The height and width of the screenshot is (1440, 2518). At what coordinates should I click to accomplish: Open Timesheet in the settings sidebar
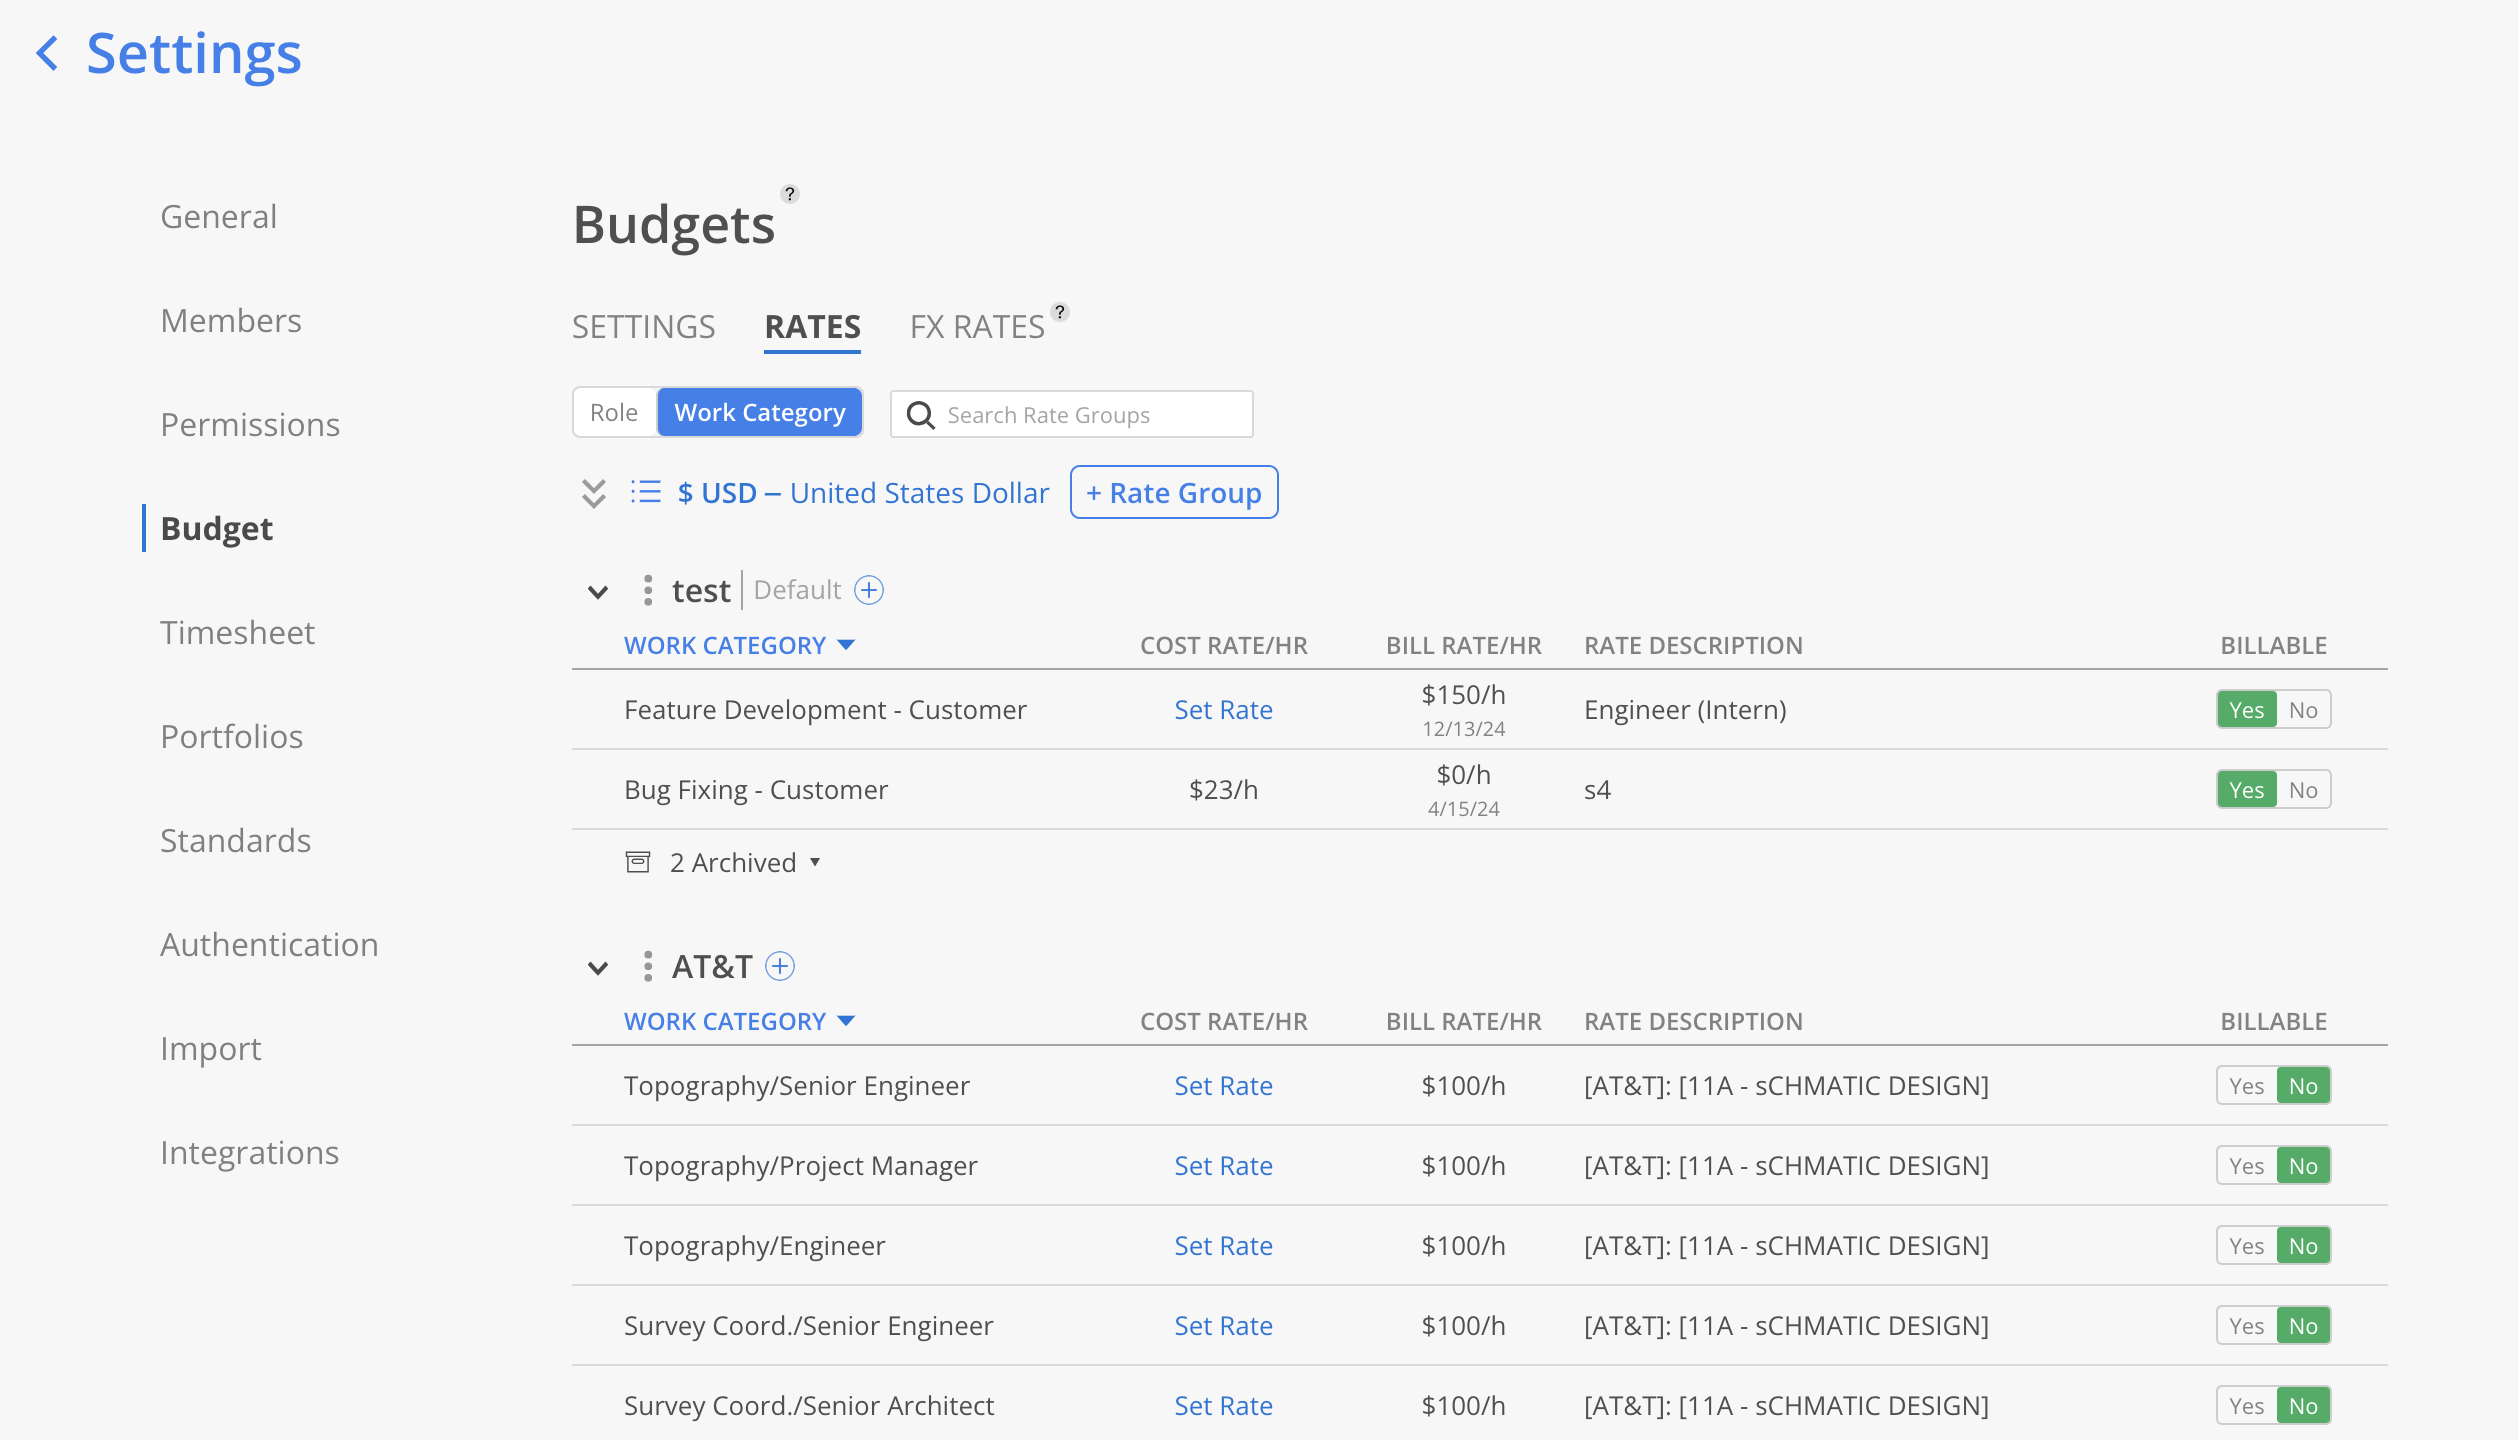pos(237,632)
